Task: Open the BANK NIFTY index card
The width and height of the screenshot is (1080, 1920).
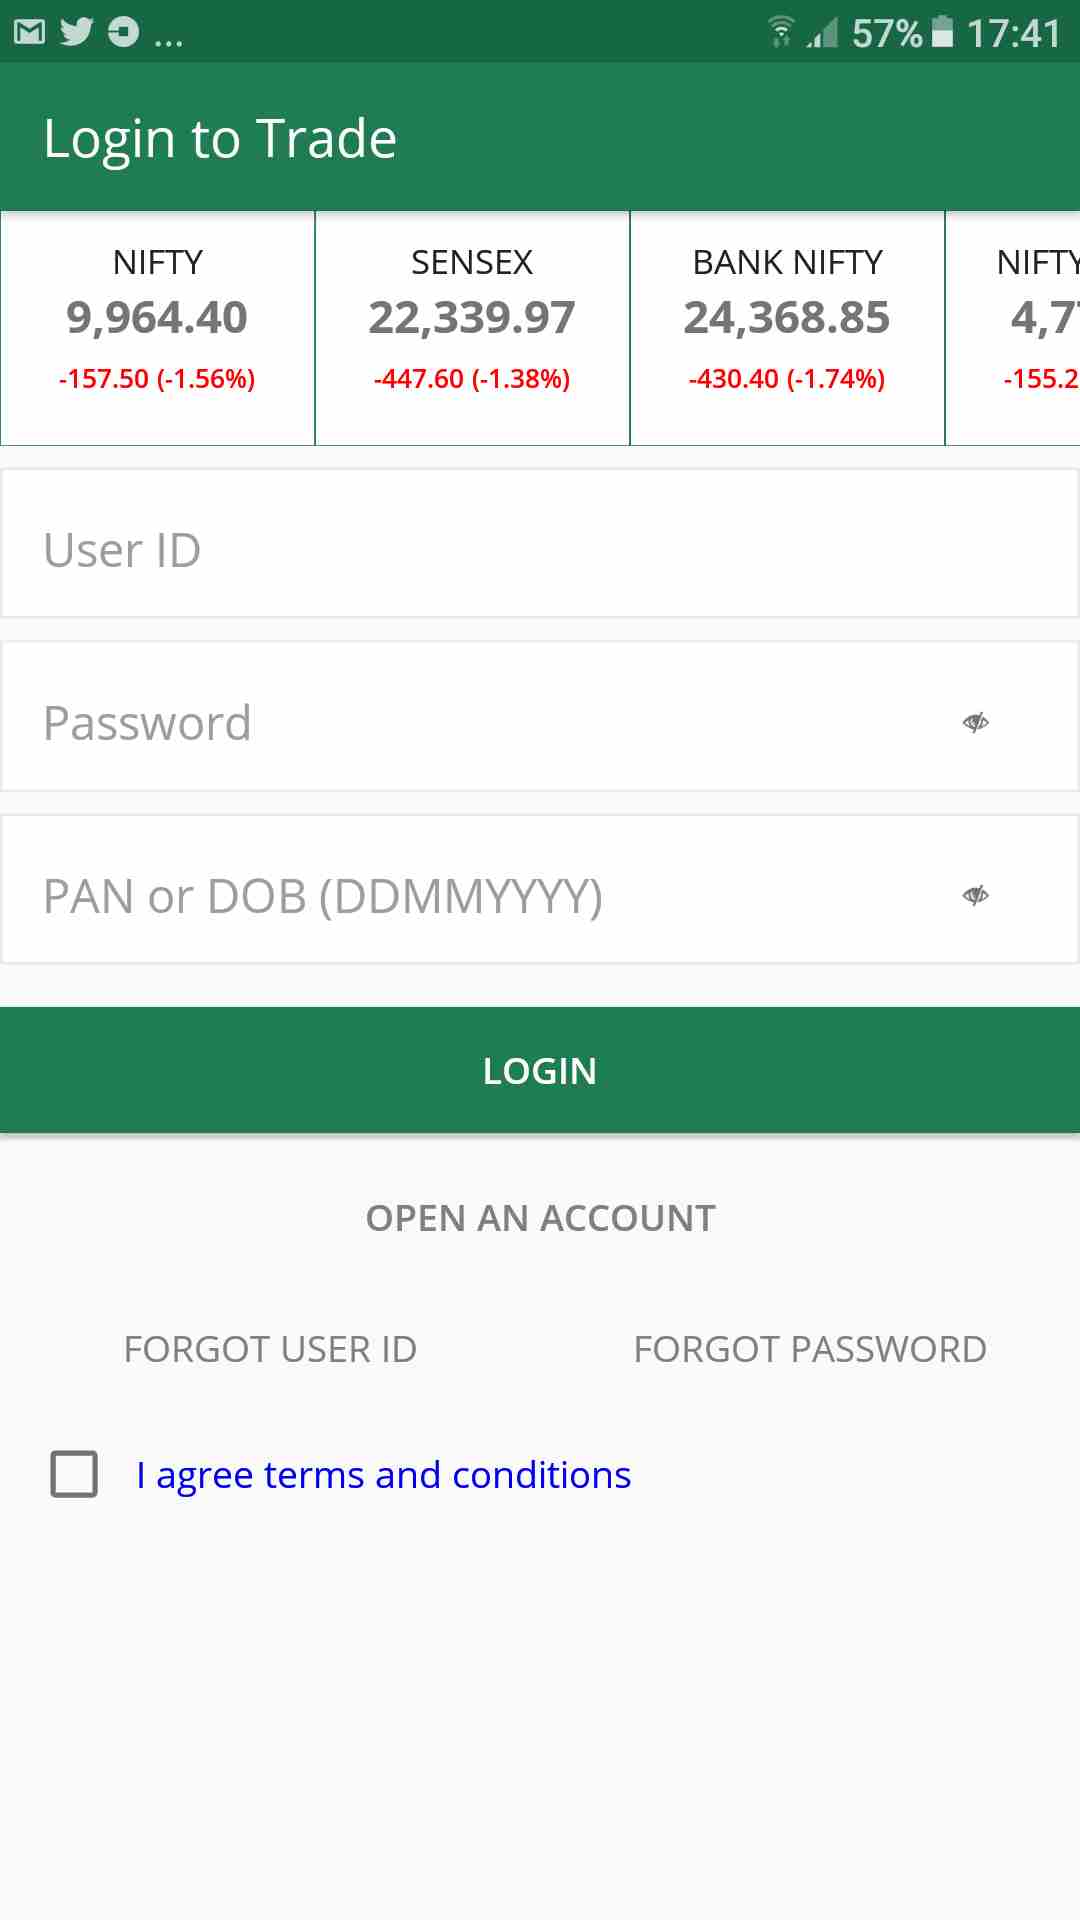Action: click(x=787, y=328)
